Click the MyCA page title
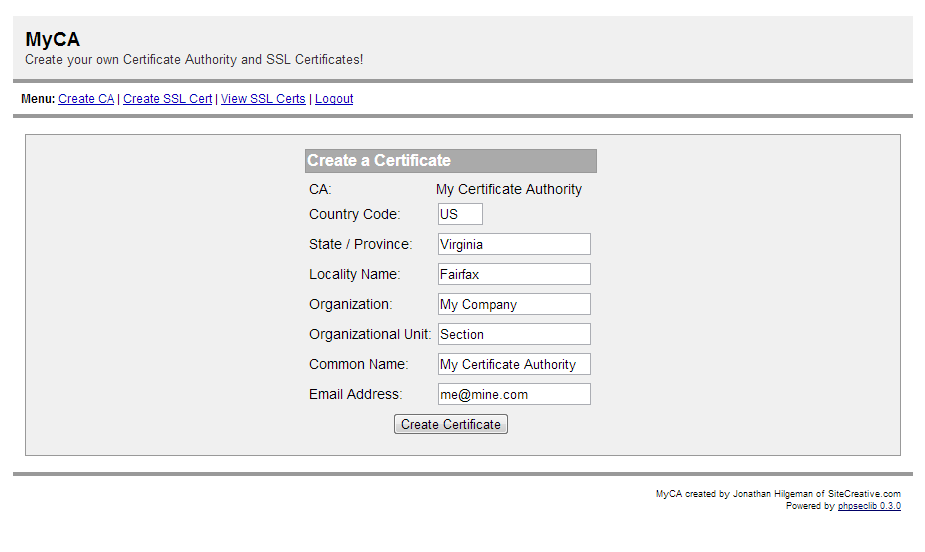925x552 pixels. pos(53,40)
